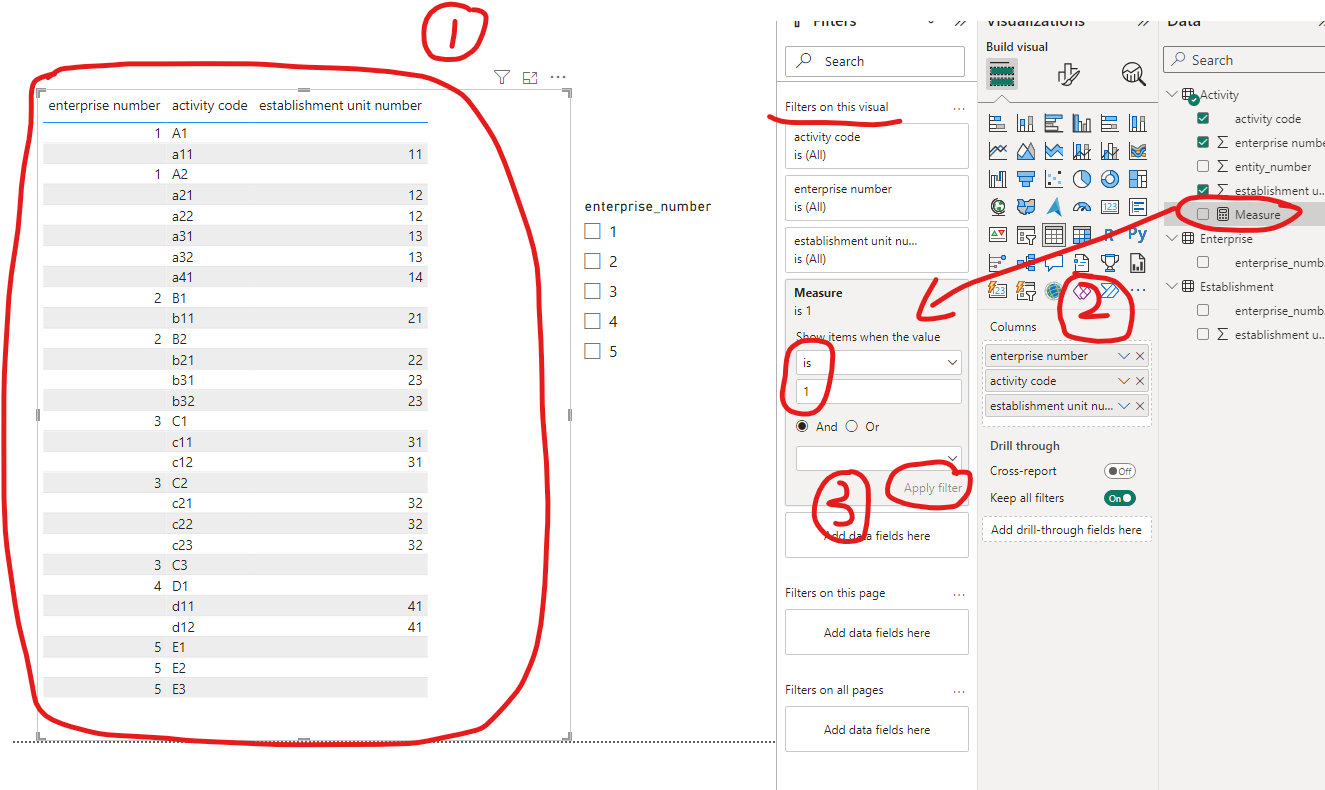Viewport: 1325px width, 790px height.
Task: Open the second condition dropdown
Action: 879,458
